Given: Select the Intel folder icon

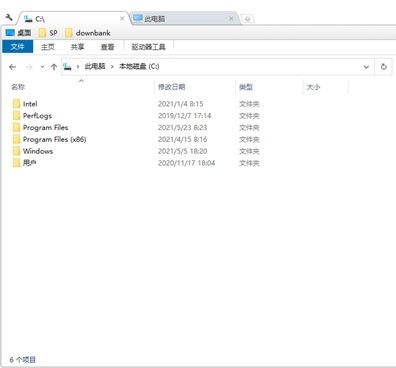Looking at the screenshot, I should [x=16, y=104].
